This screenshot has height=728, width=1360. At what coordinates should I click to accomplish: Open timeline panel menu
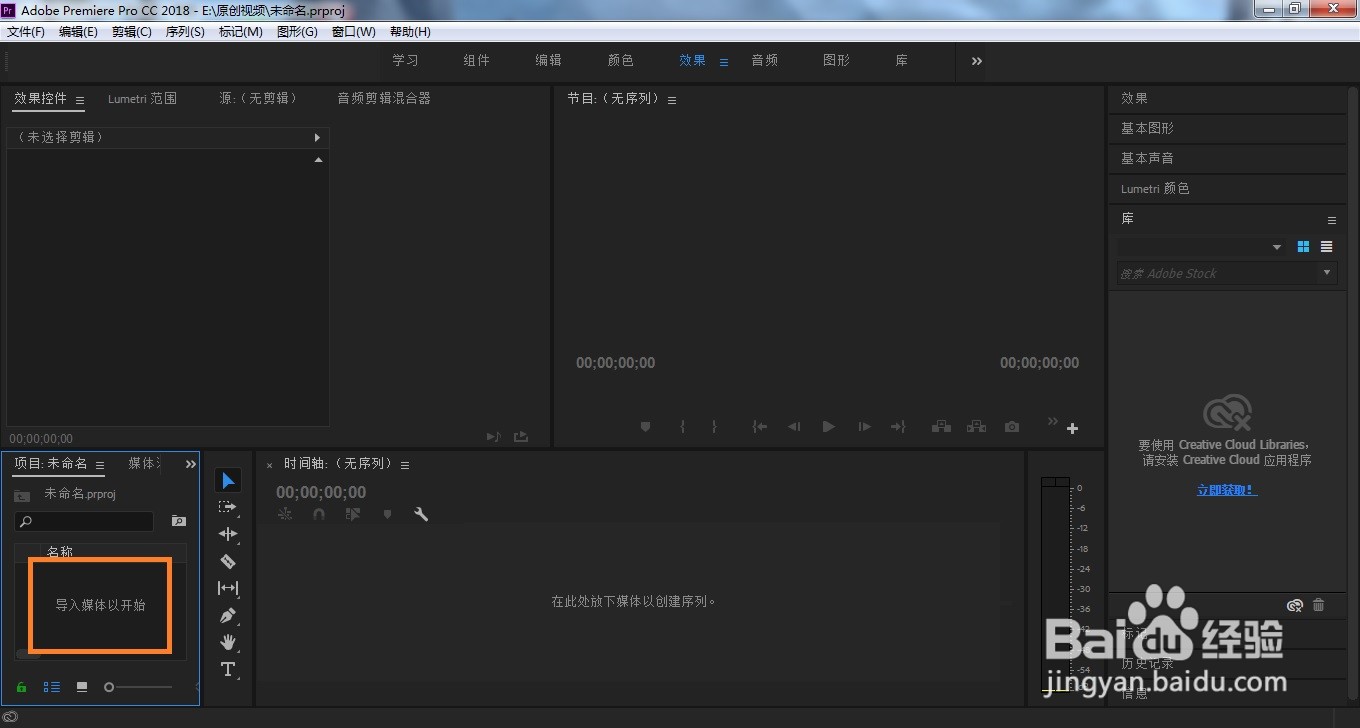tap(405, 465)
